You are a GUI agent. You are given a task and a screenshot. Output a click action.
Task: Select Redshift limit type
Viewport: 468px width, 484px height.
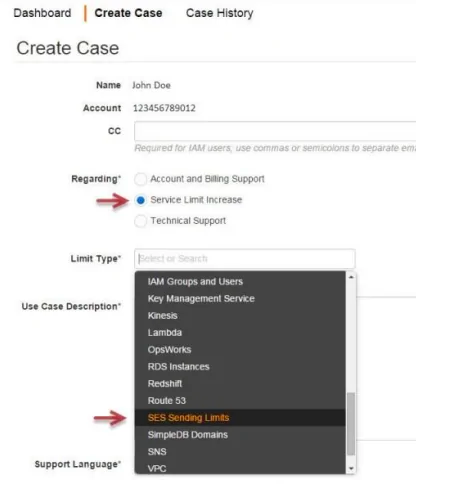[x=240, y=384]
